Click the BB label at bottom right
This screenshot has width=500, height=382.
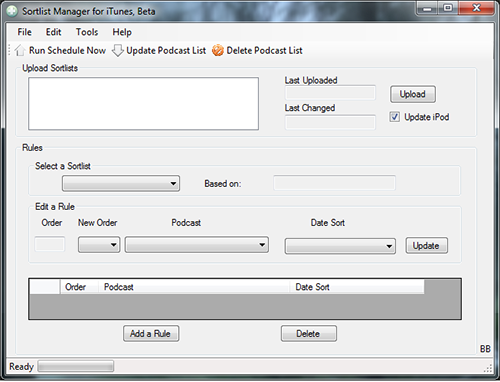[485, 349]
